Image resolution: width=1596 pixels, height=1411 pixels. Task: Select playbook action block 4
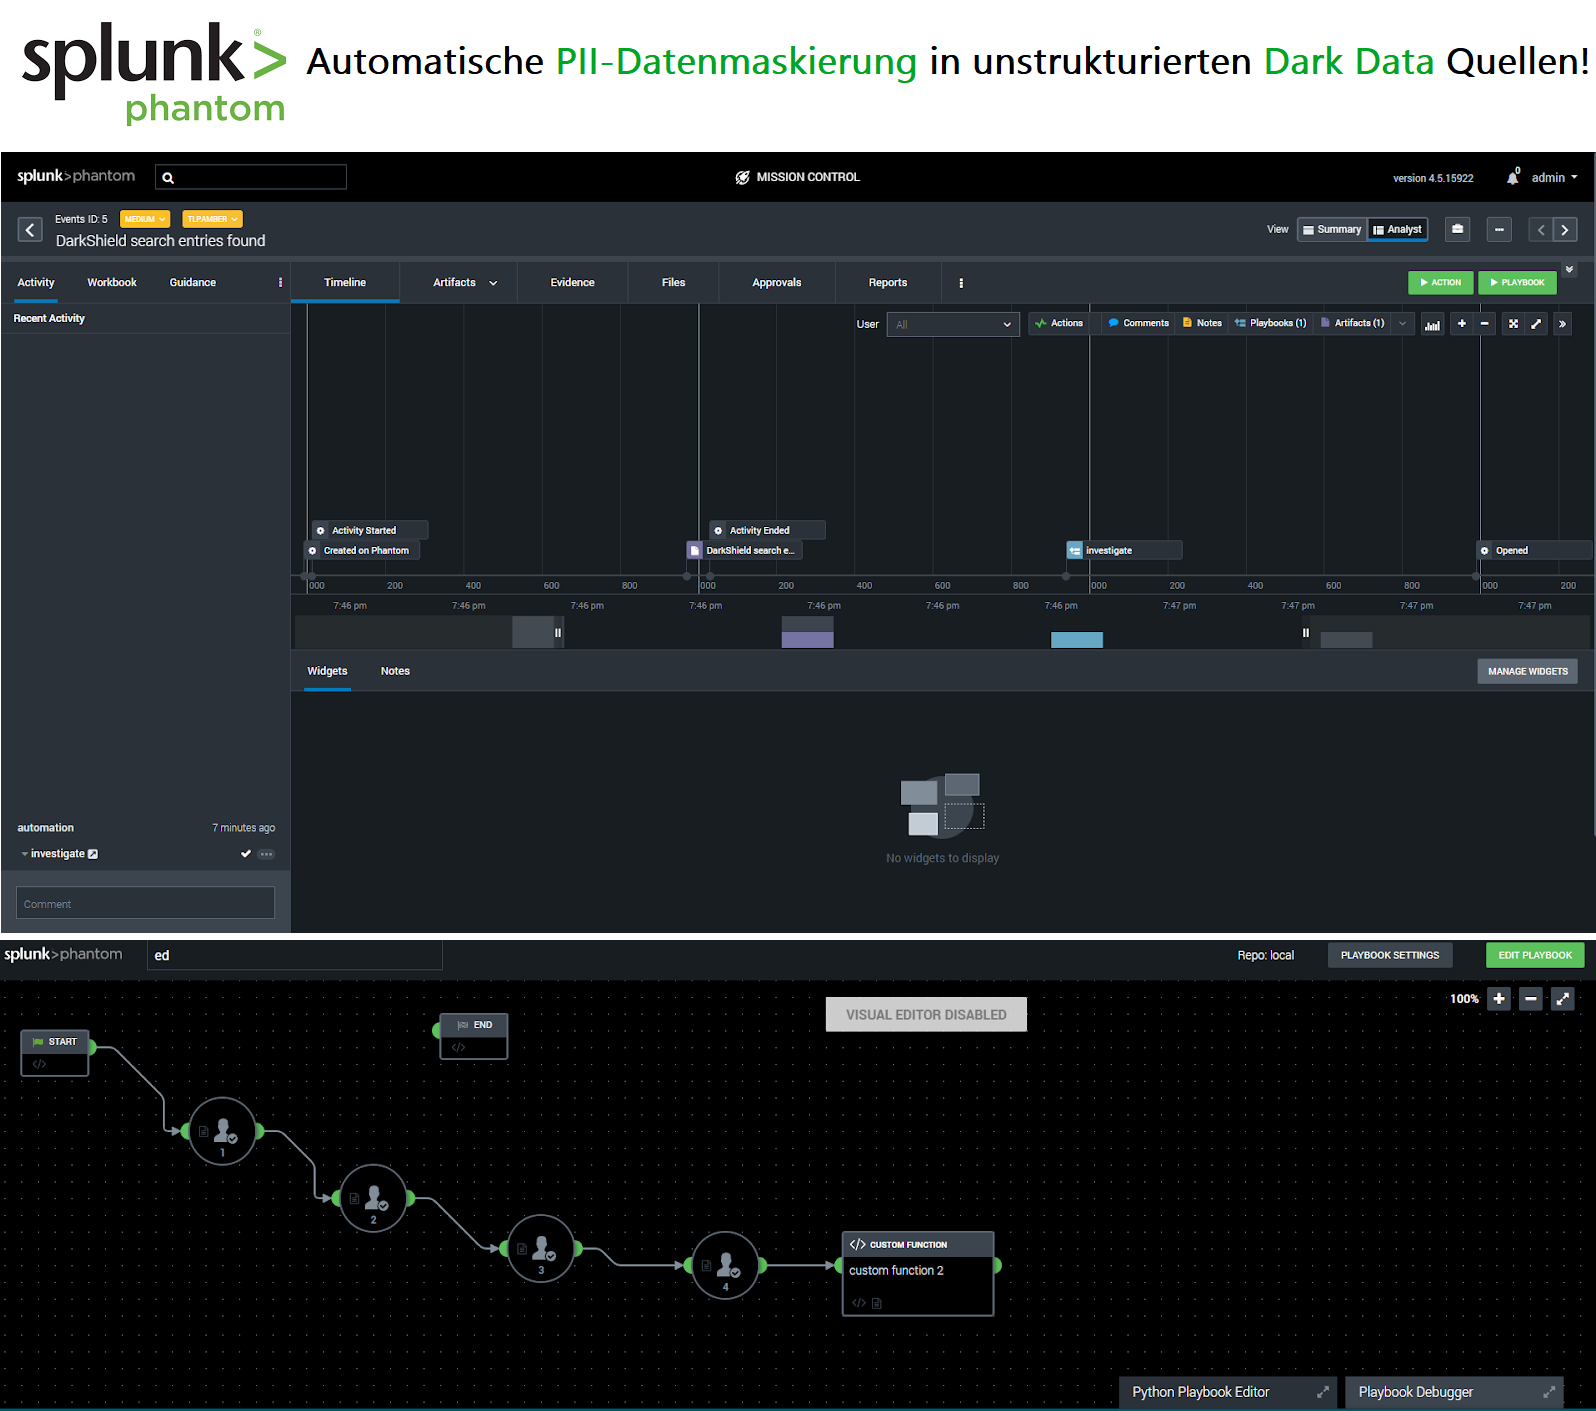[726, 1265]
